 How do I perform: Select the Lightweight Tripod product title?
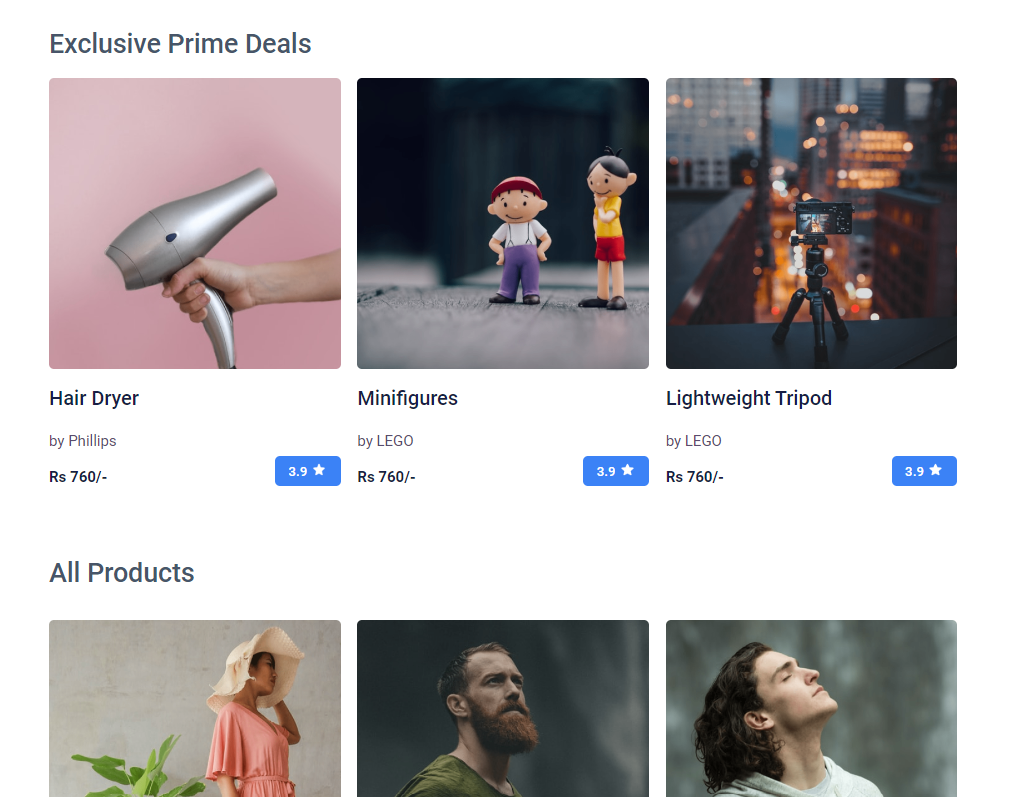[749, 398]
